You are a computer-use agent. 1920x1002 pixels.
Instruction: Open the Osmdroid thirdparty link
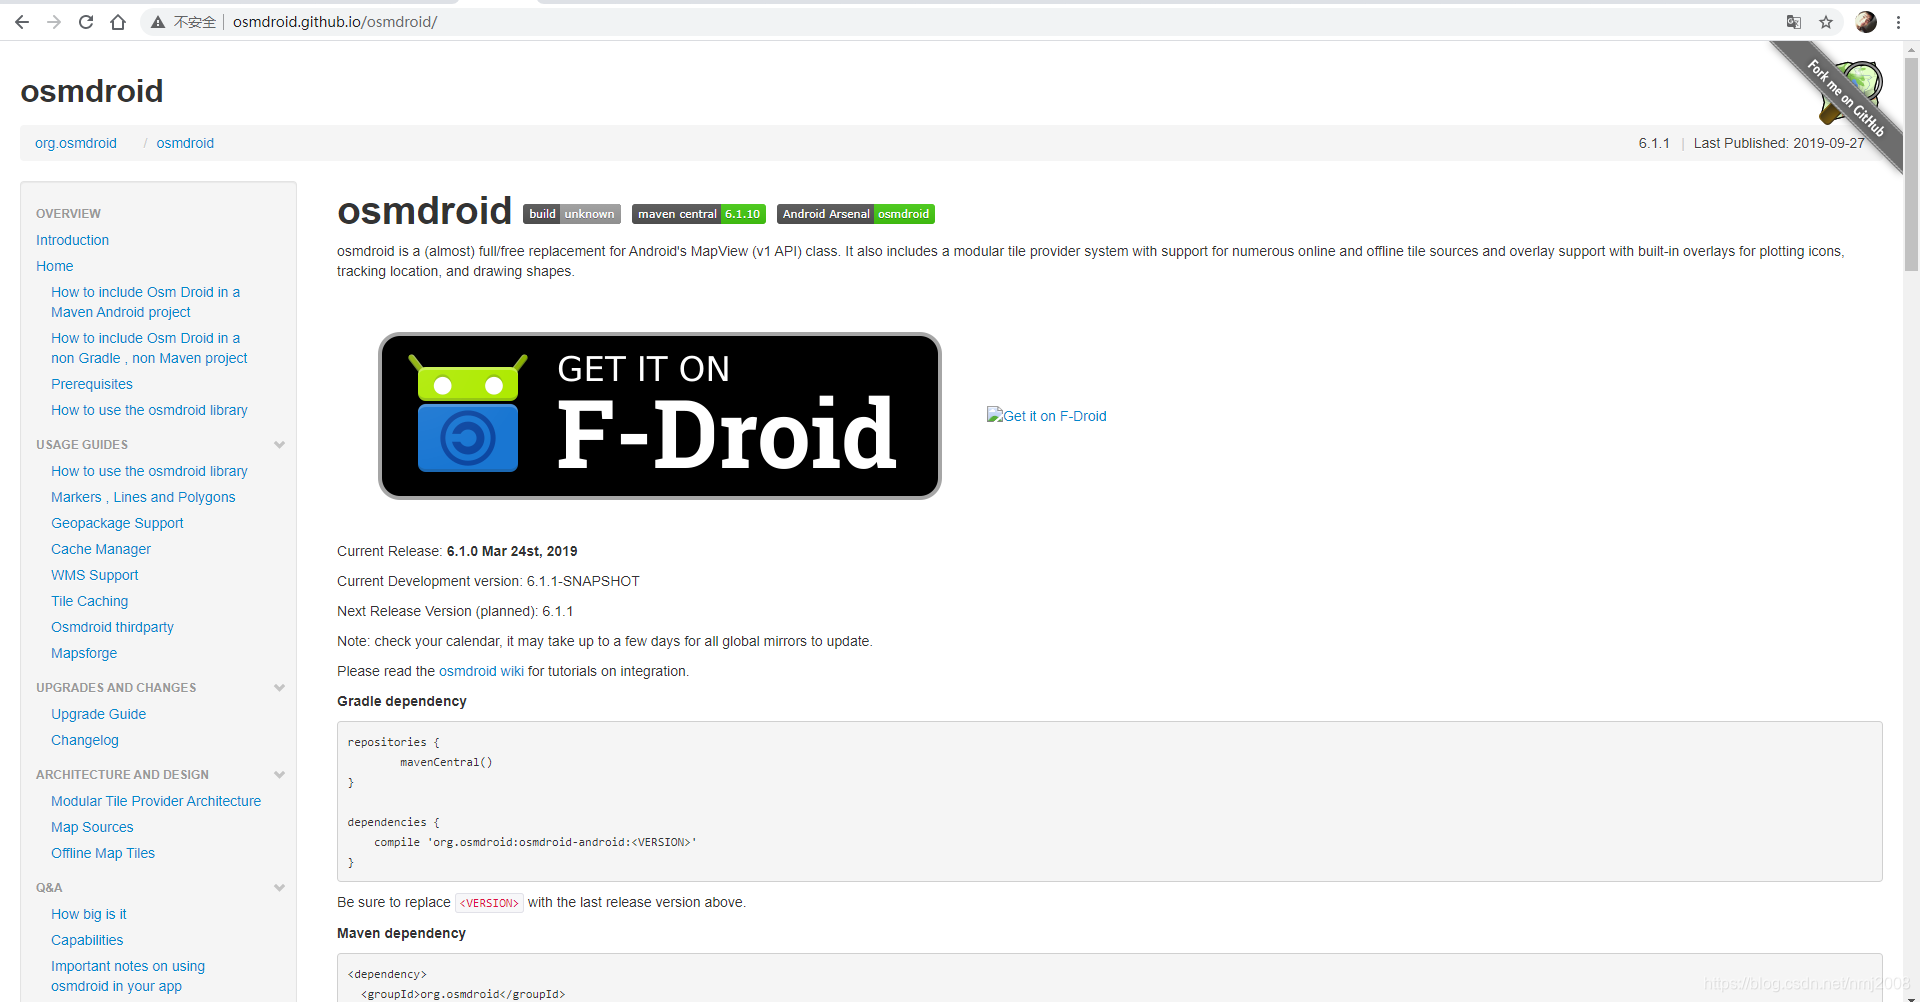(x=112, y=627)
